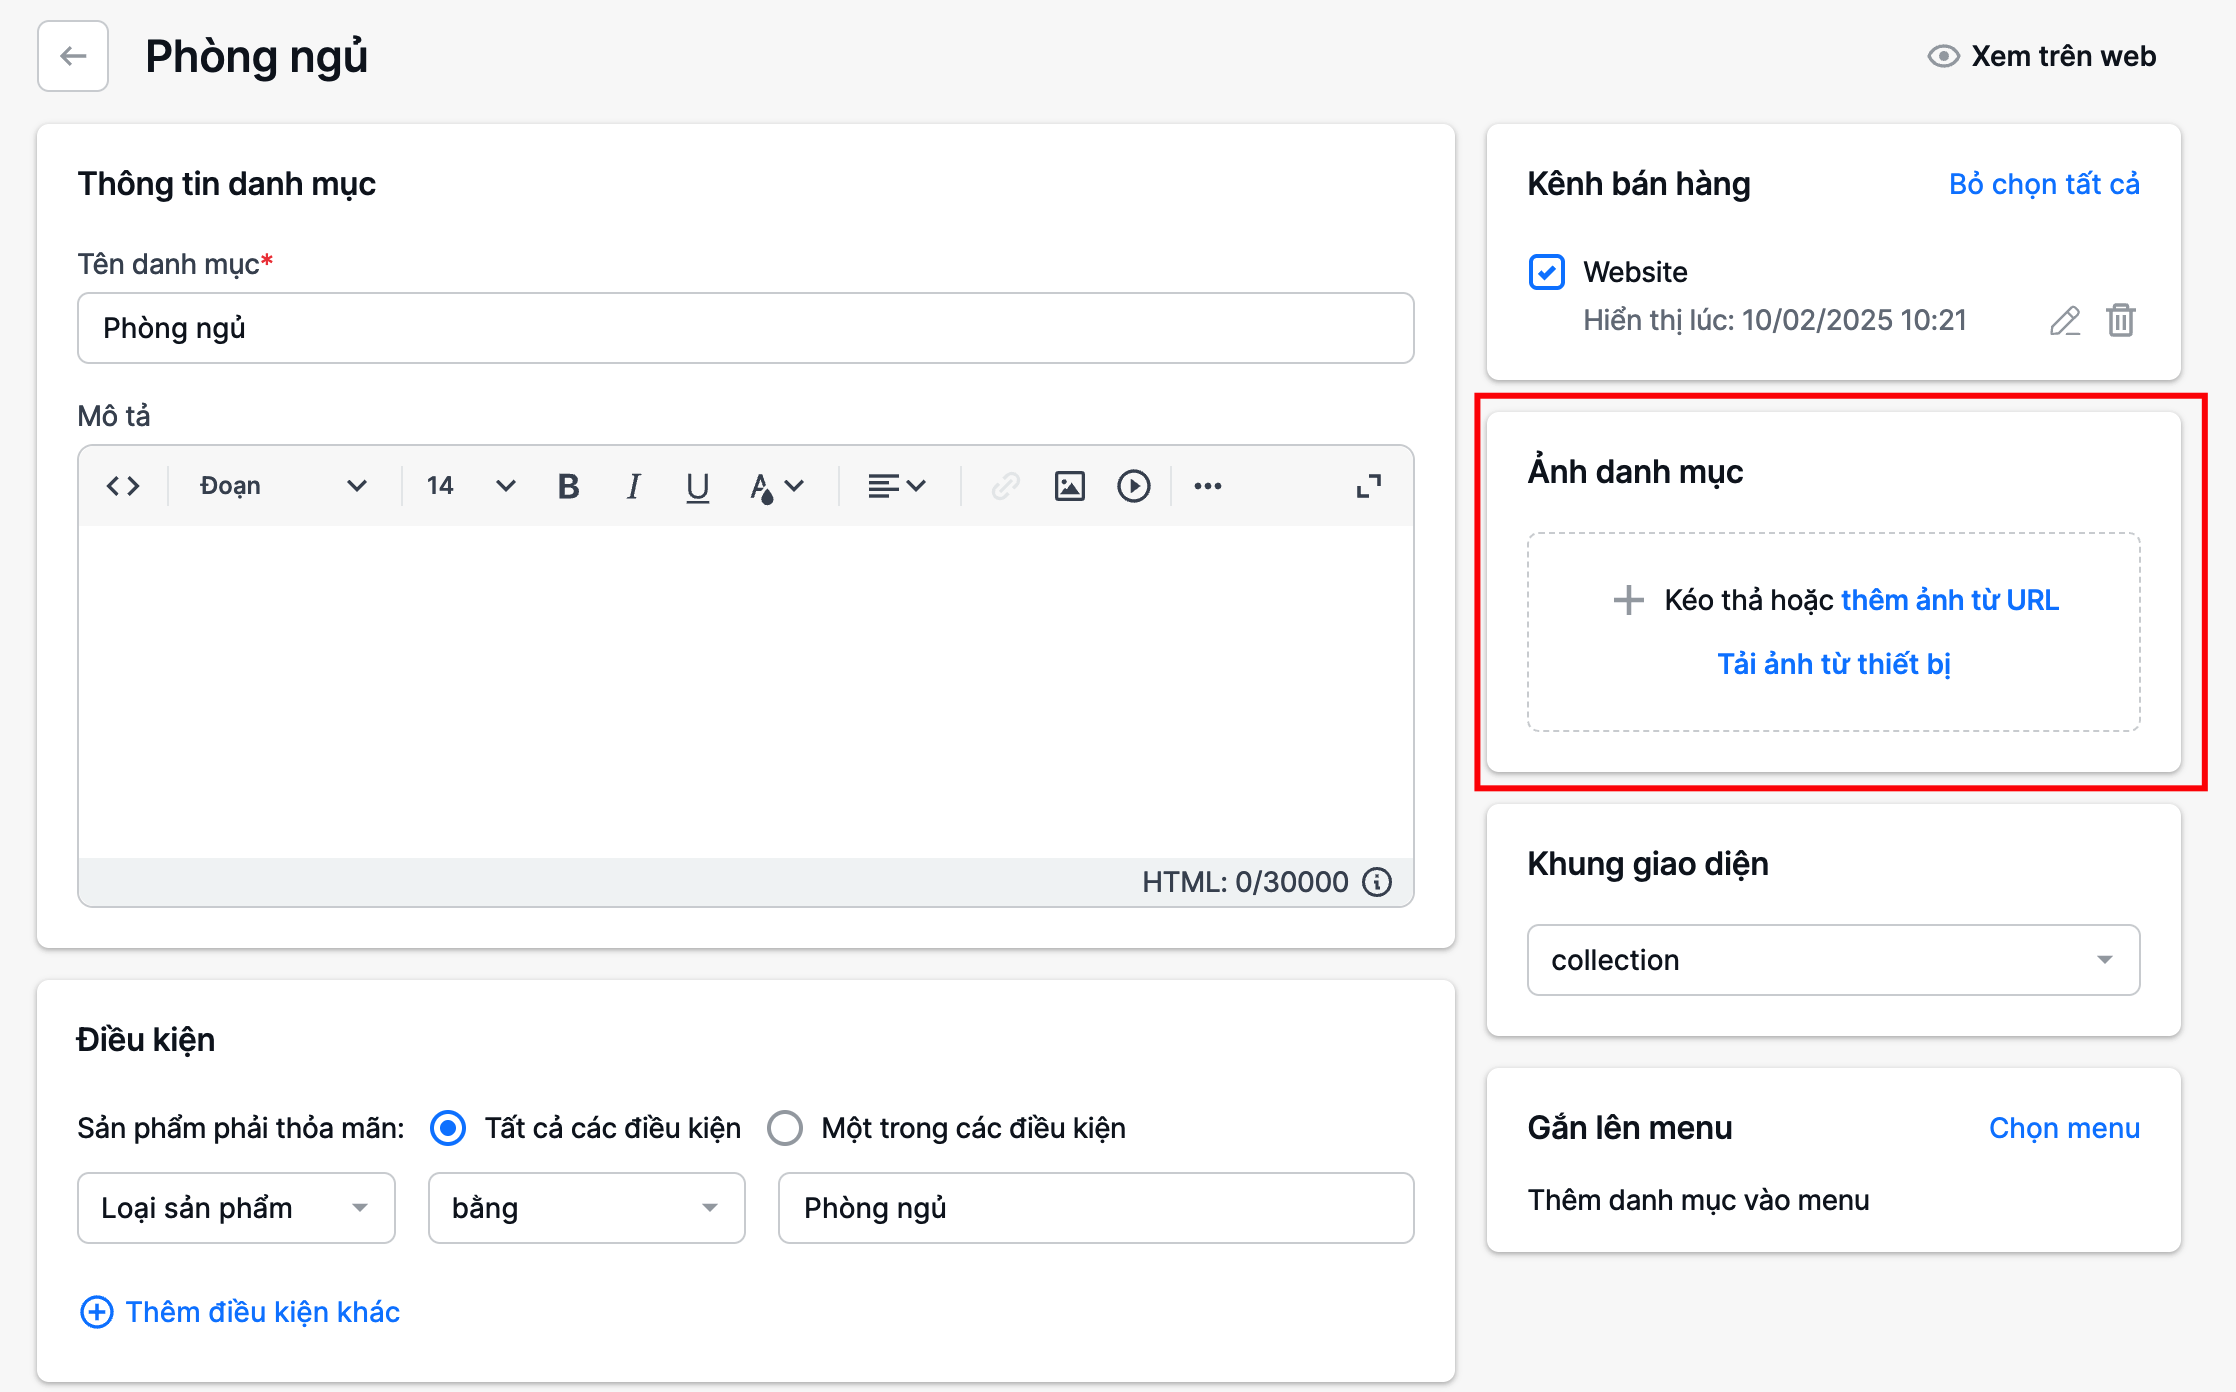Edit Website display time with pencil icon
Viewport: 2236px width, 1392px height.
pos(2064,320)
